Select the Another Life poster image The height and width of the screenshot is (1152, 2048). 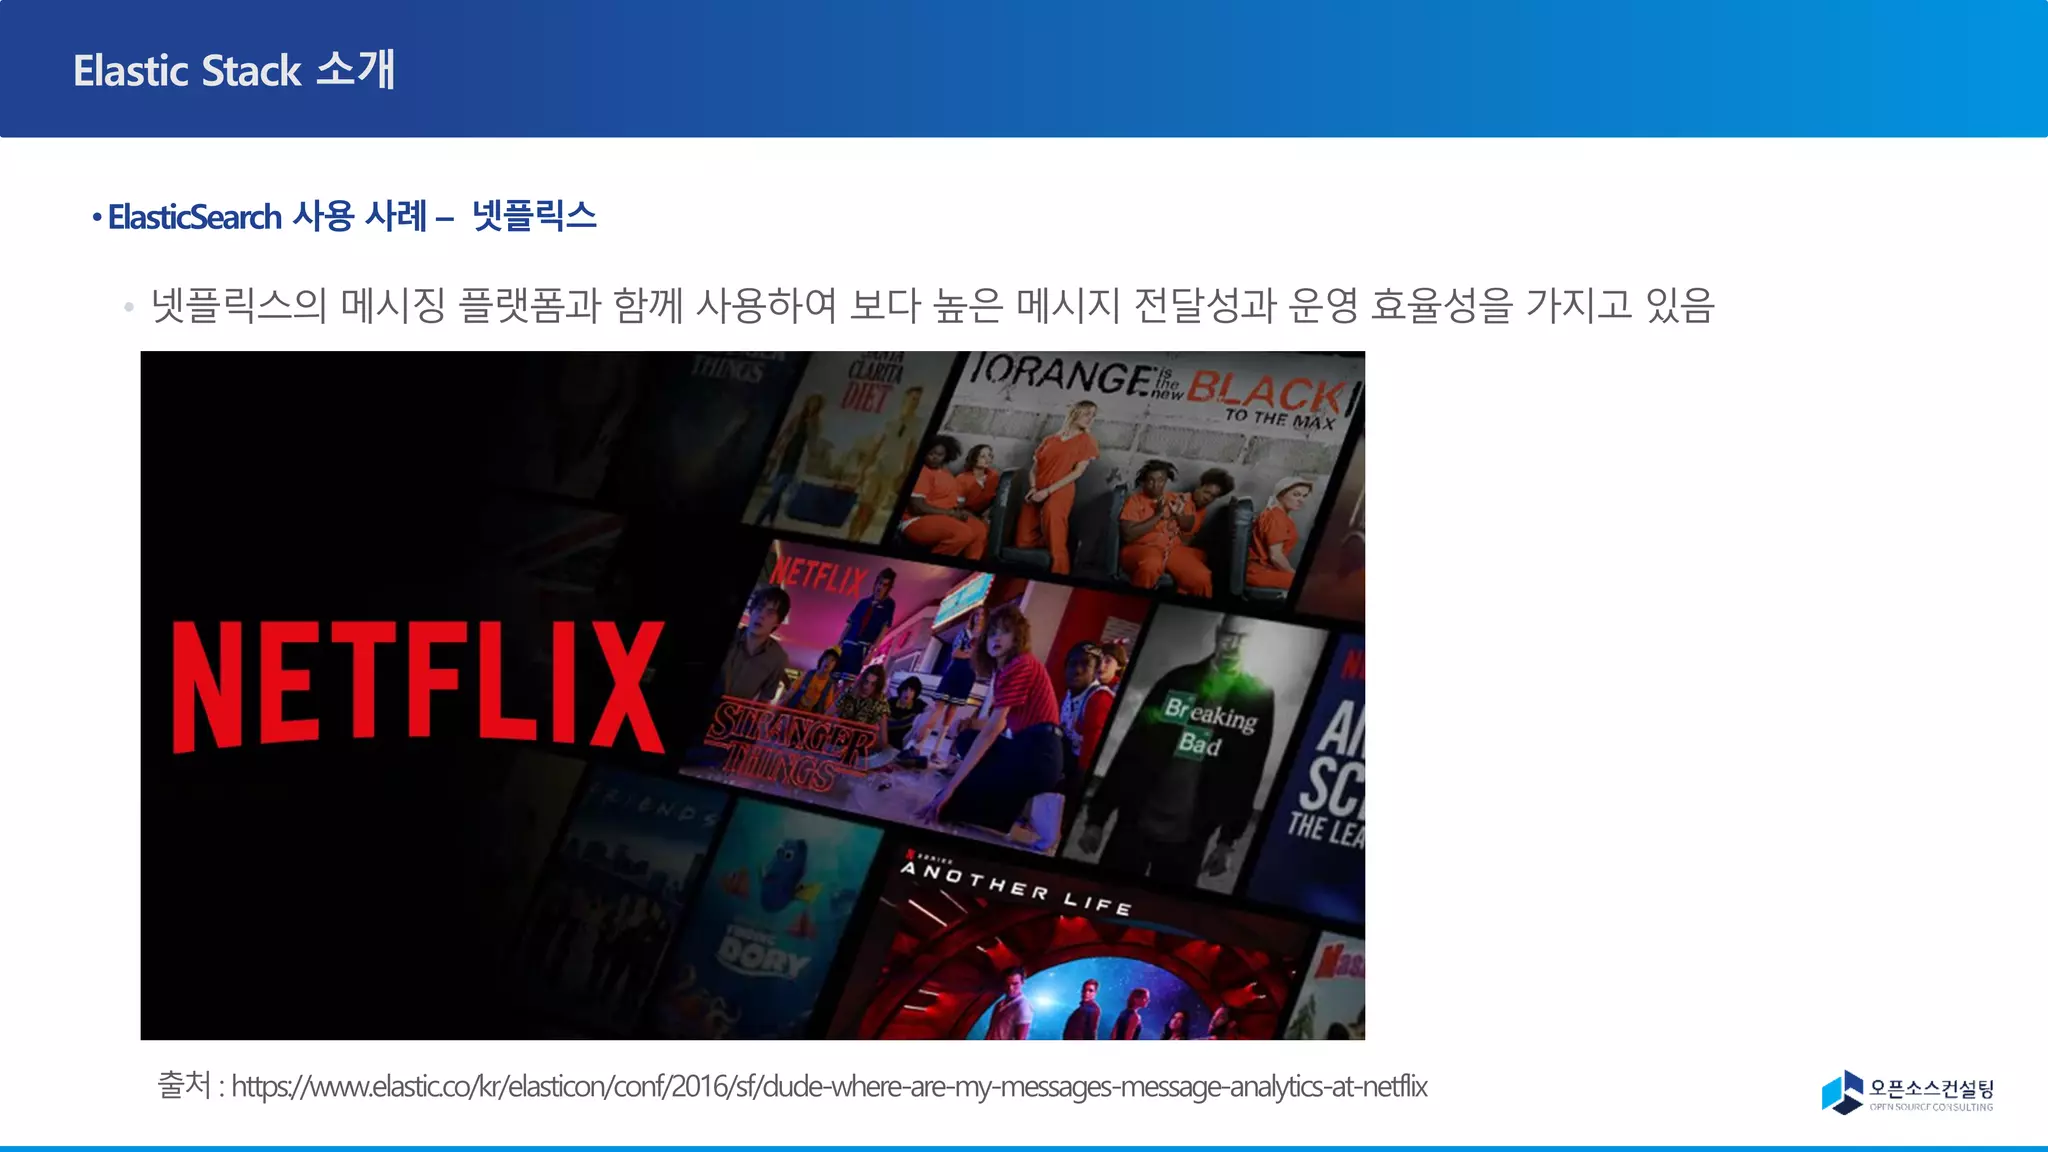1080,970
